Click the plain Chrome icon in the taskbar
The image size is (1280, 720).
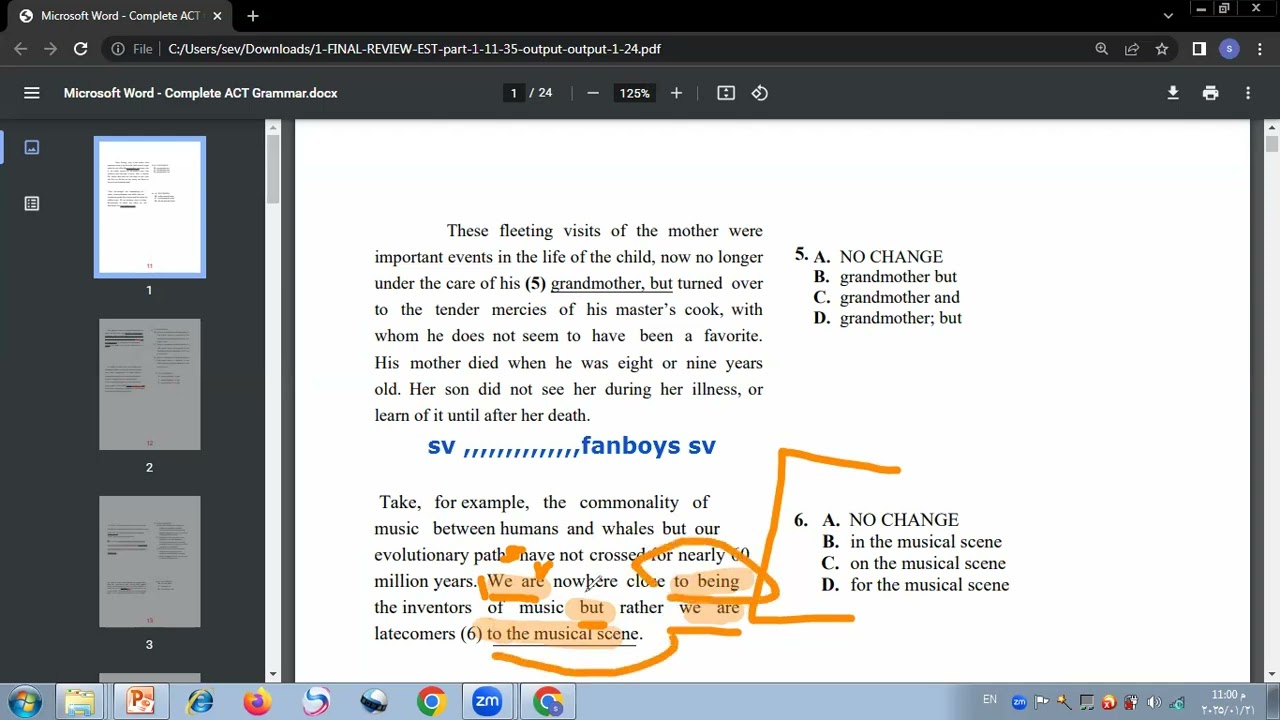coord(431,702)
